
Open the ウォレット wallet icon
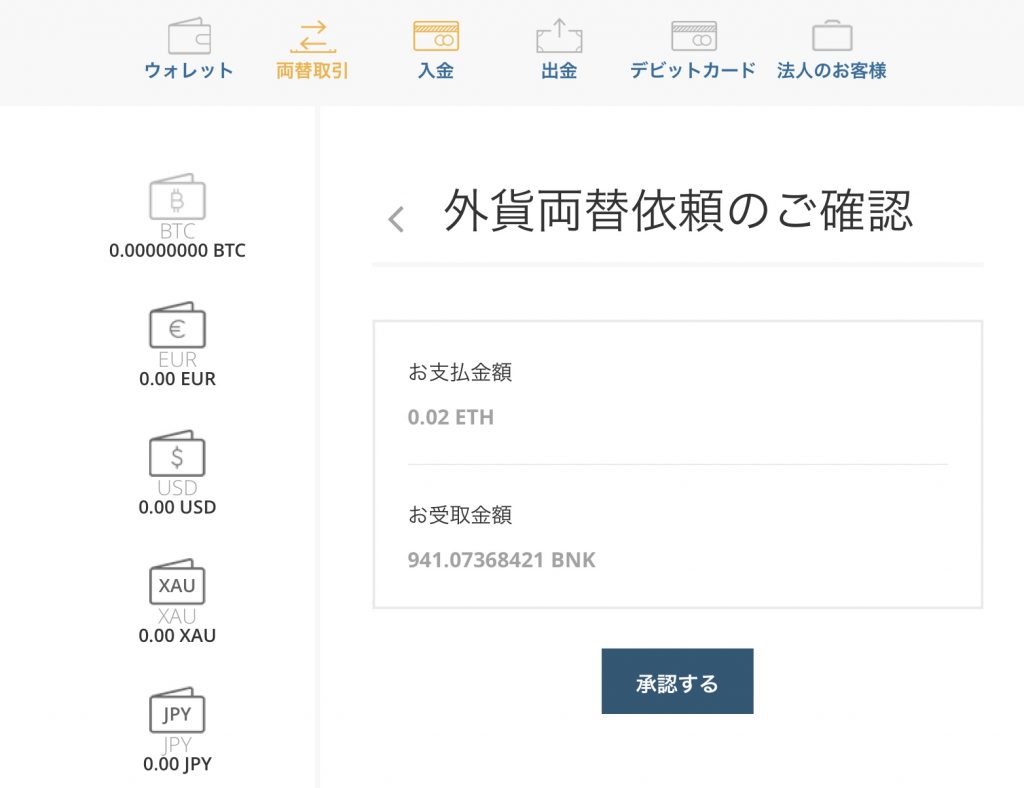[189, 36]
